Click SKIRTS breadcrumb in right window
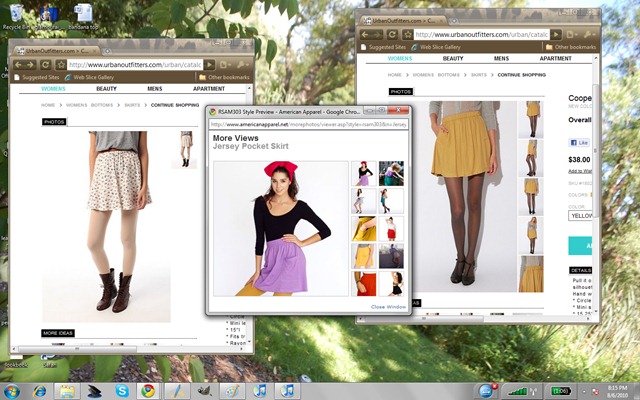Screen dimensions: 640x400 [x=479, y=75]
